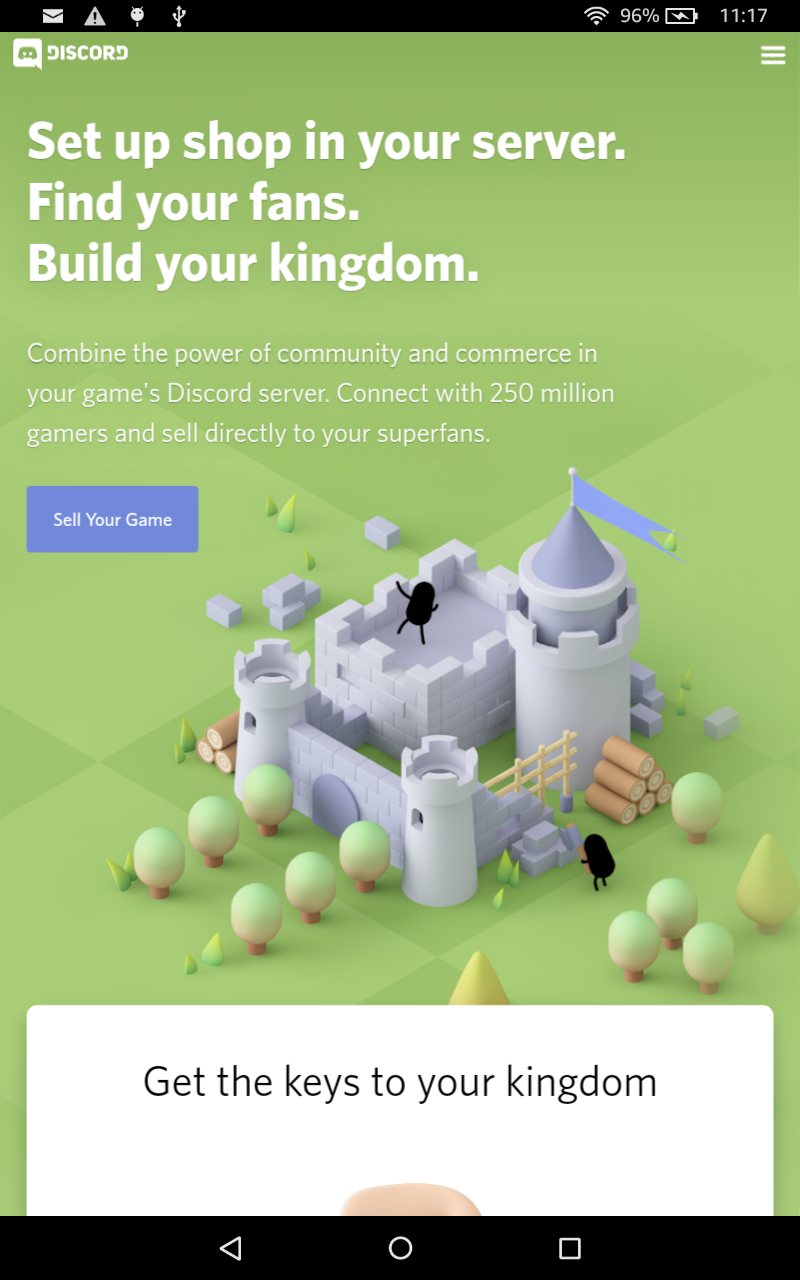
Task: Tap the Android home circle button
Action: pyautogui.click(x=400, y=1247)
